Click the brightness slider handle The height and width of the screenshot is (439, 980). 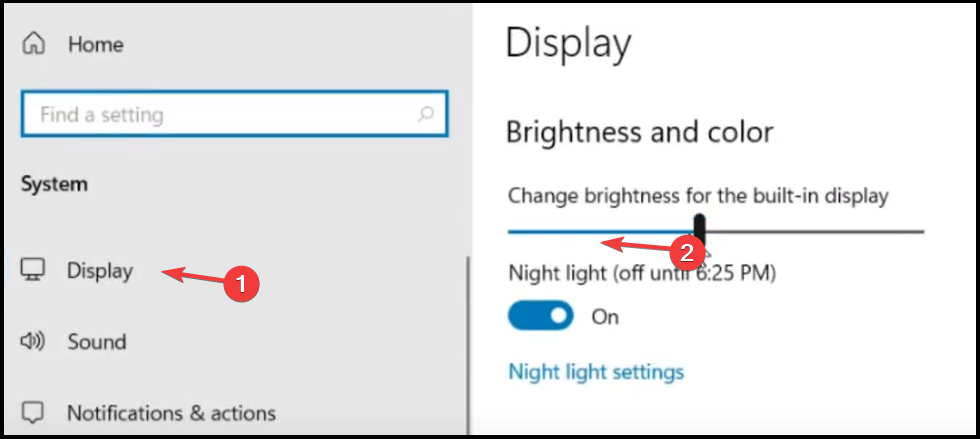699,231
